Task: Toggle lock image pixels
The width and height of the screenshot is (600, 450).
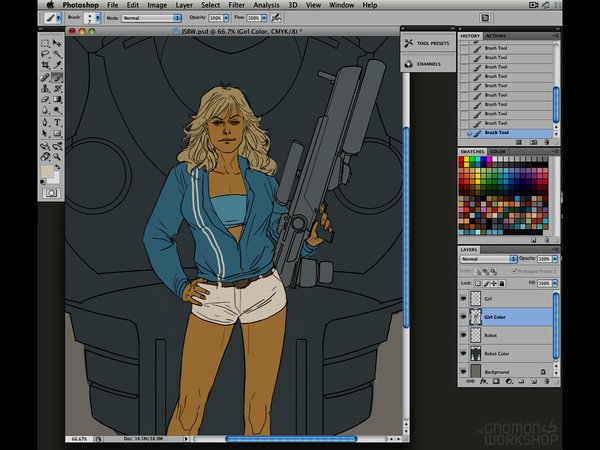Action: tap(486, 284)
